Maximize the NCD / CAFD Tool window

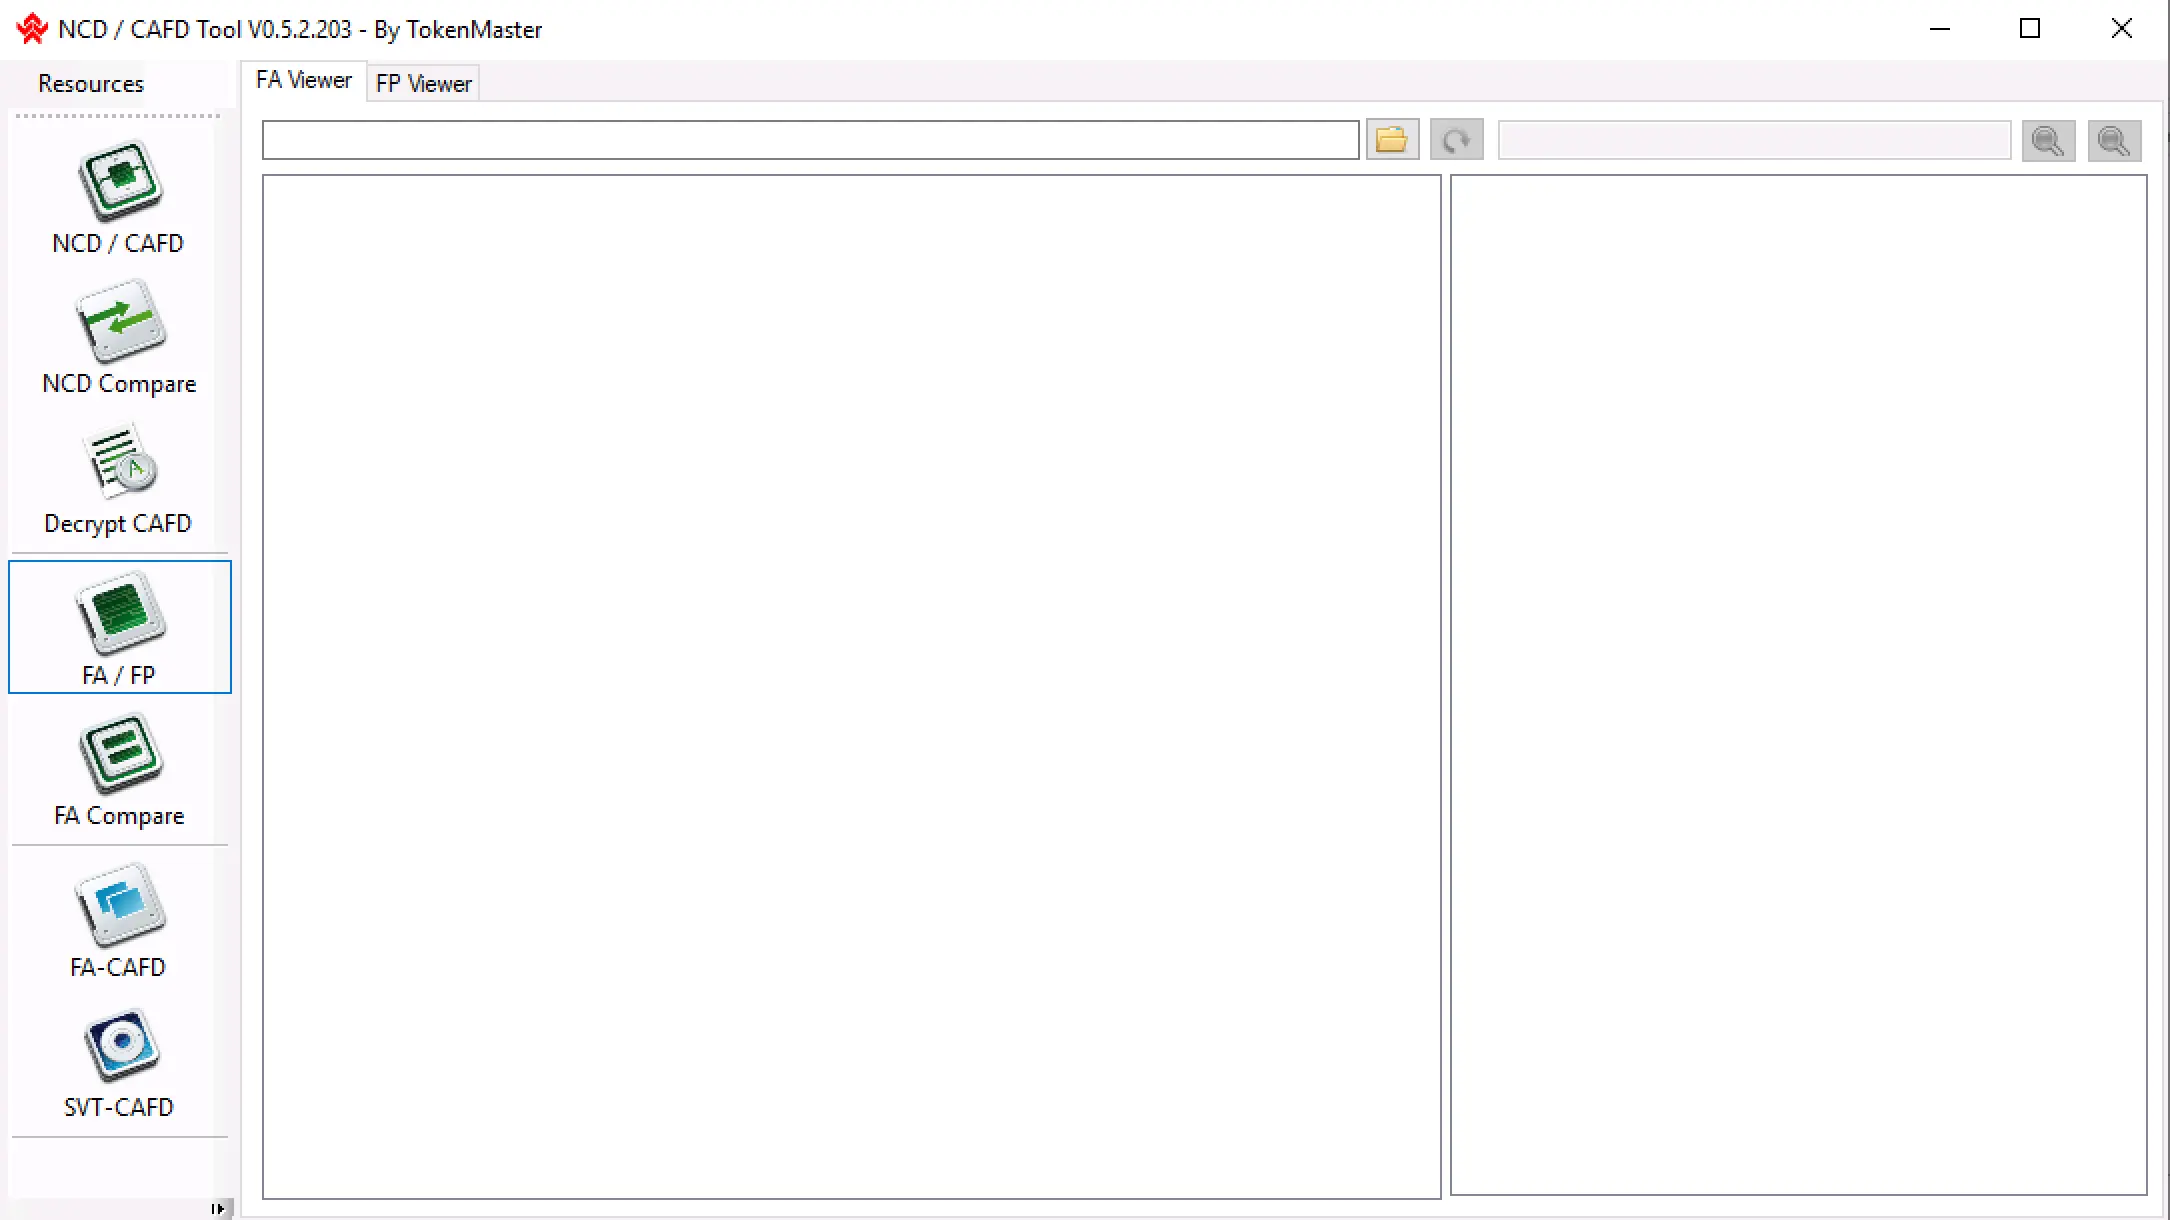pyautogui.click(x=2030, y=29)
